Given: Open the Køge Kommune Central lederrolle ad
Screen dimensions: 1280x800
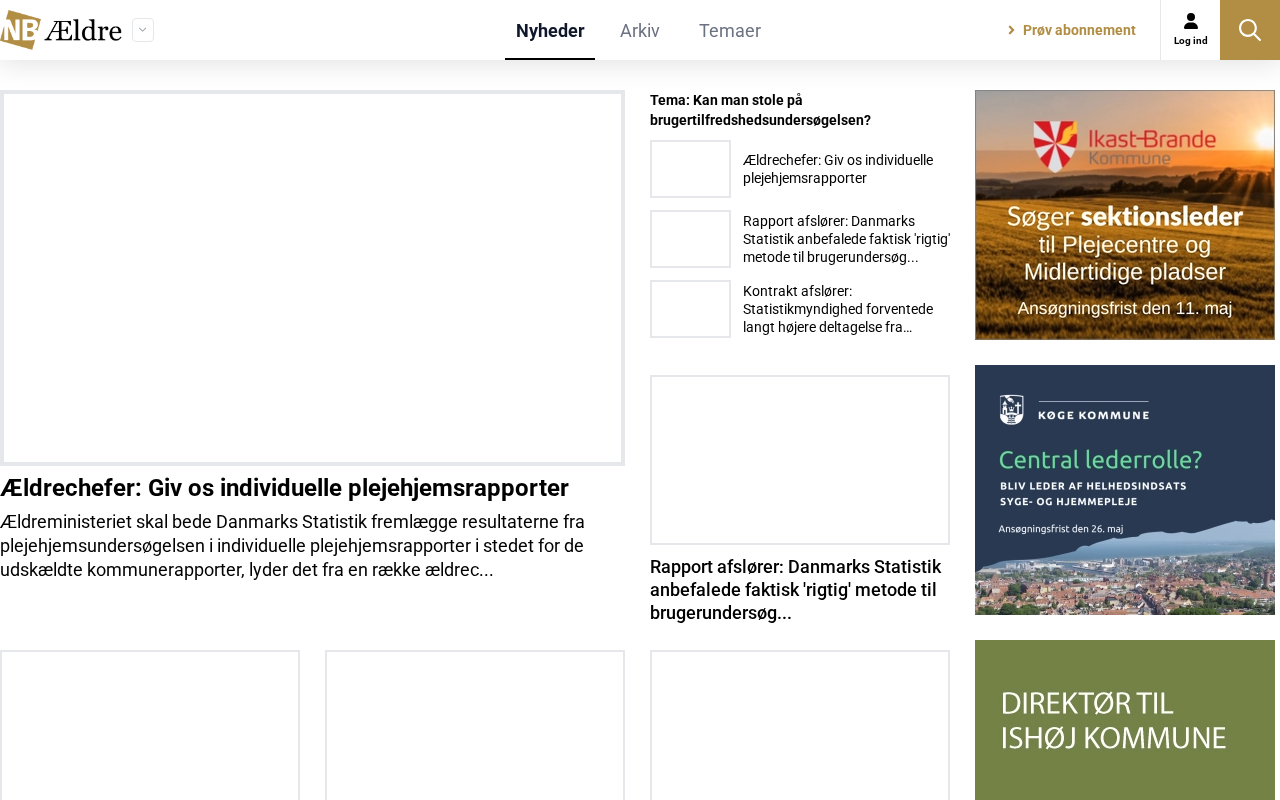Looking at the screenshot, I should (x=1125, y=490).
